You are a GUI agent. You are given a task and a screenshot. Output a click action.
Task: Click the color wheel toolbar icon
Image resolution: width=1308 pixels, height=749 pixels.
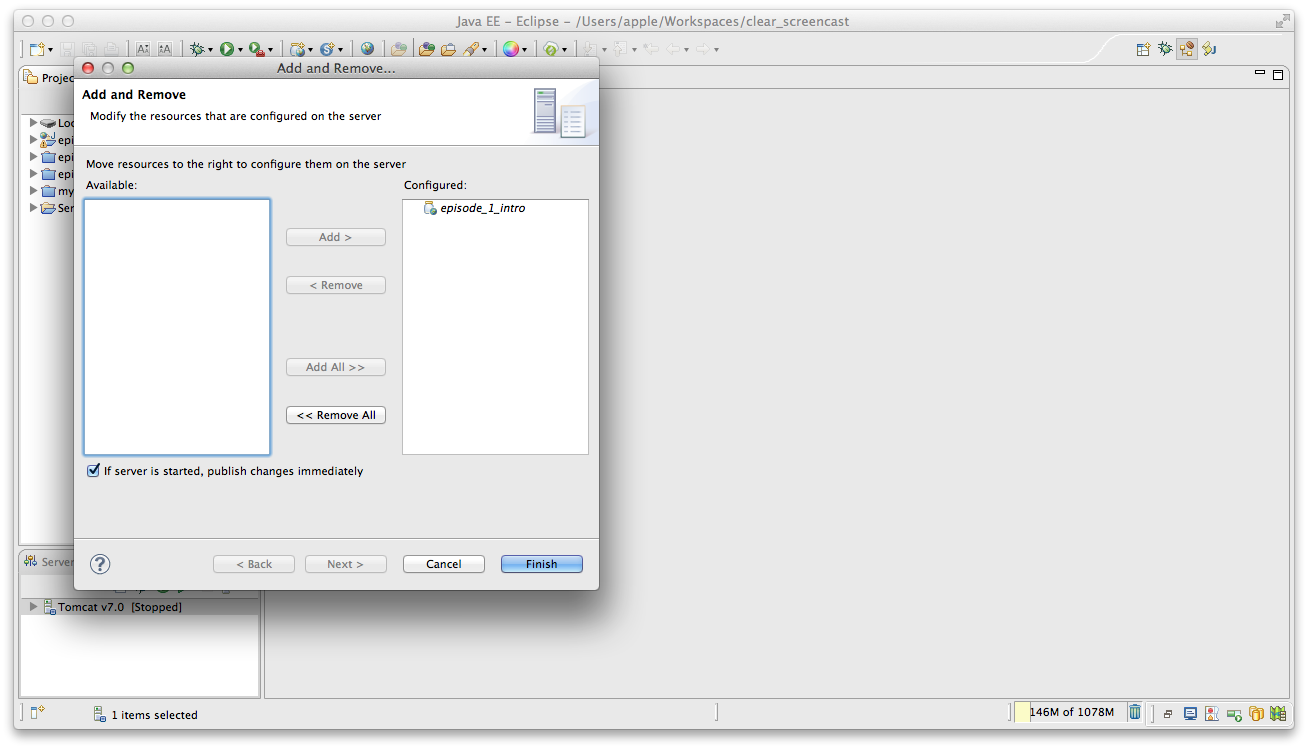tap(511, 48)
